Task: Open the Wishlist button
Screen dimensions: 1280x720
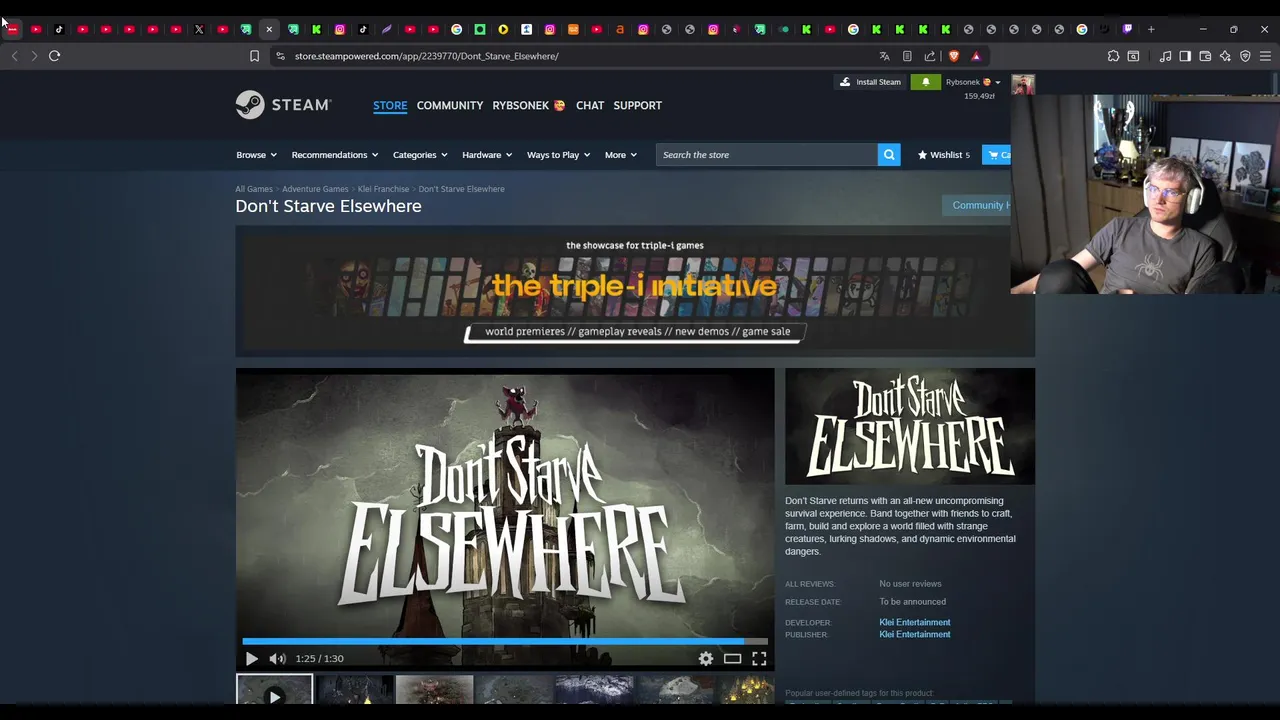Action: (x=944, y=155)
